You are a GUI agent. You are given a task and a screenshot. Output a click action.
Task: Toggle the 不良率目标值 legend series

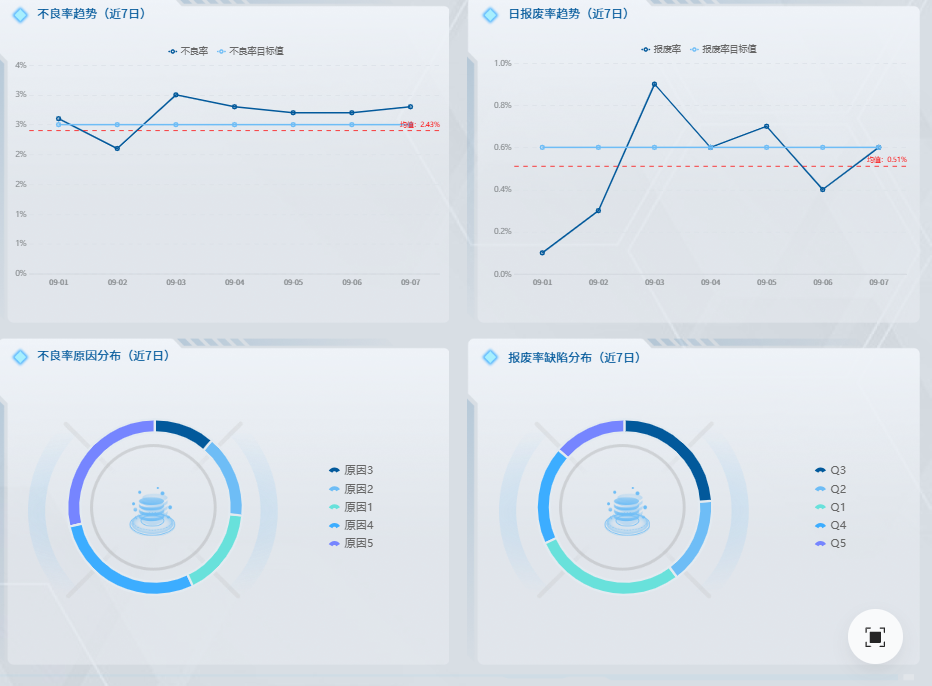pos(251,51)
